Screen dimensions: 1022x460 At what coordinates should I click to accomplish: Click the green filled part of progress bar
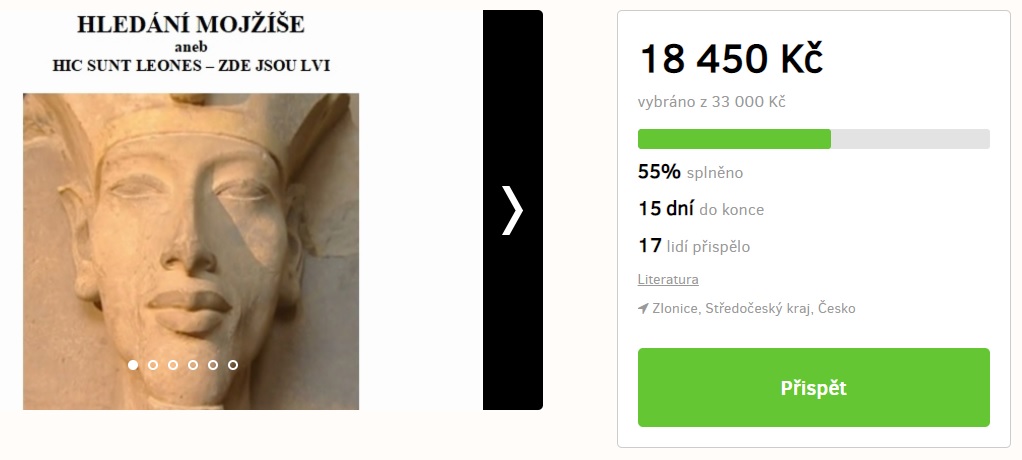coord(734,139)
